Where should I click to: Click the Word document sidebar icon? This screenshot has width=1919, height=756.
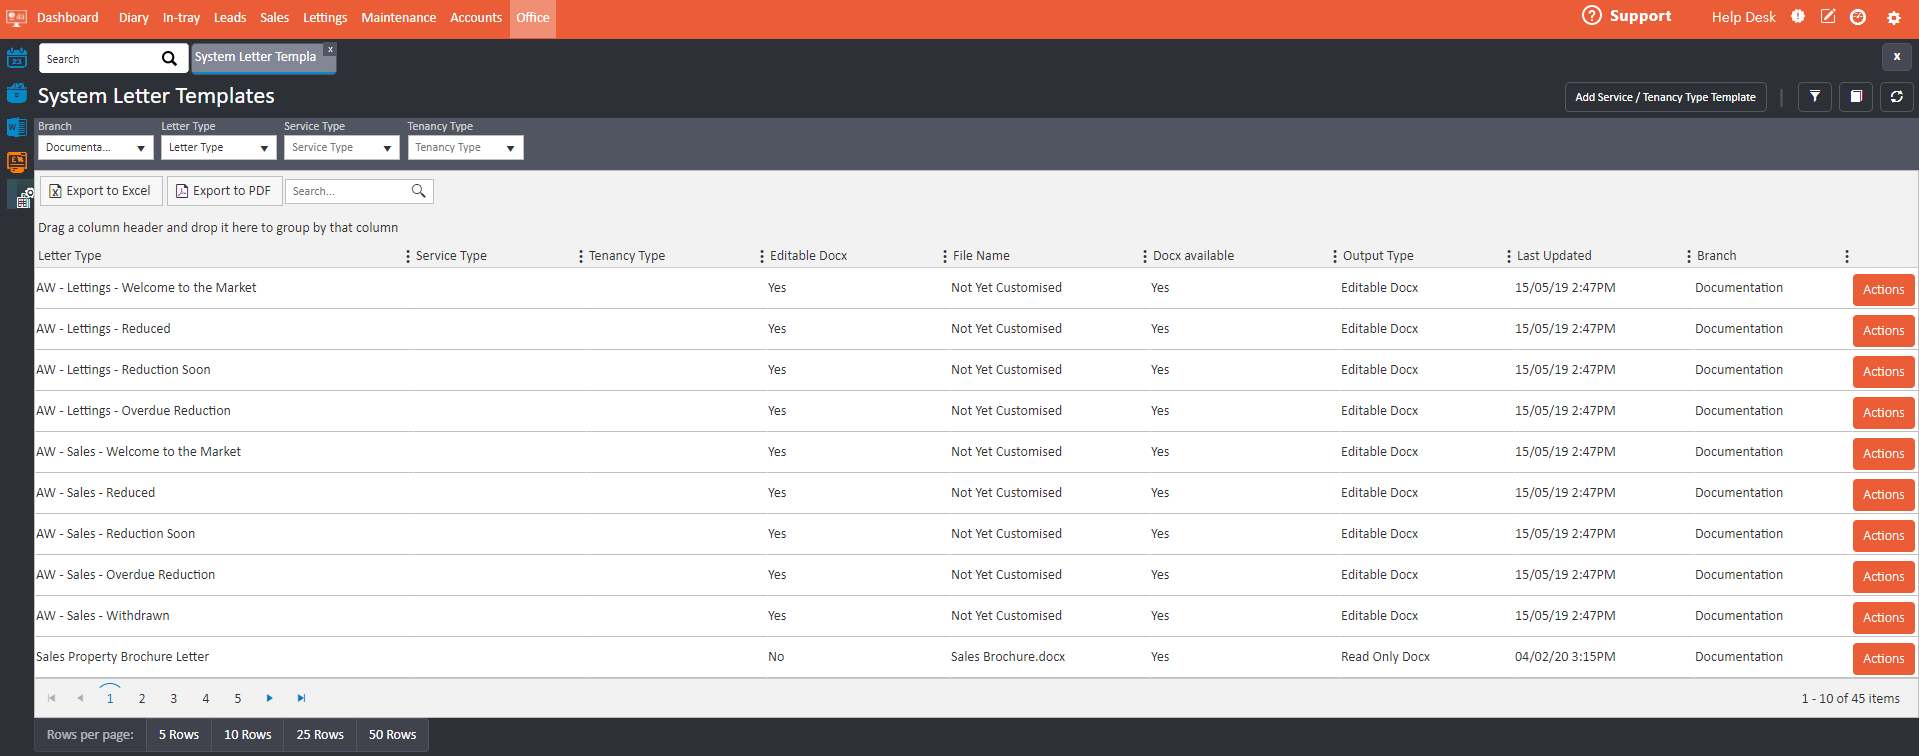pos(17,127)
